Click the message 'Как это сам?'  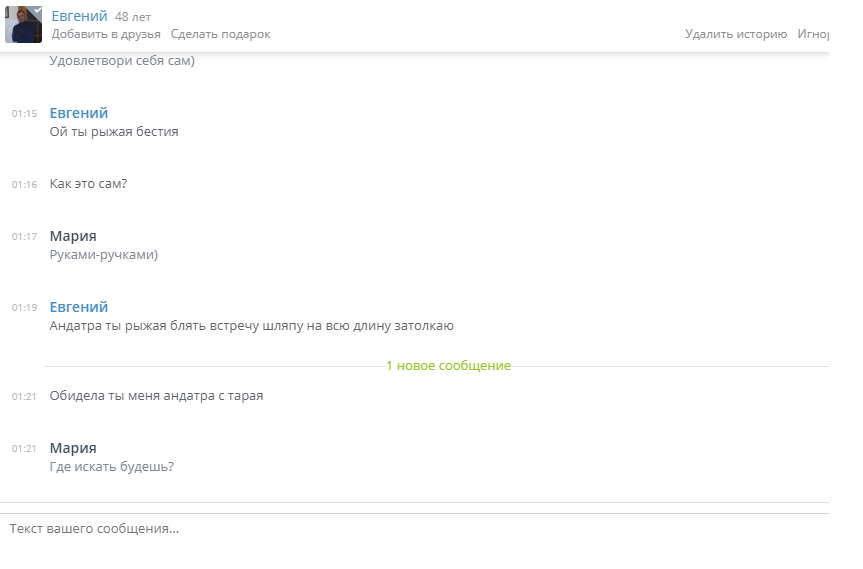click(88, 184)
